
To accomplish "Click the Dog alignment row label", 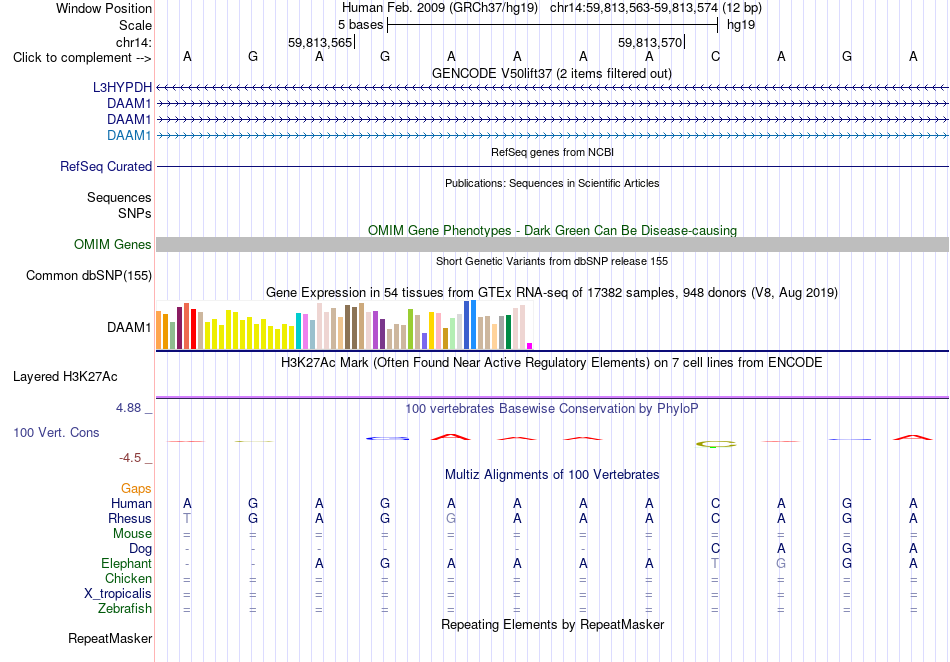I will [x=140, y=549].
